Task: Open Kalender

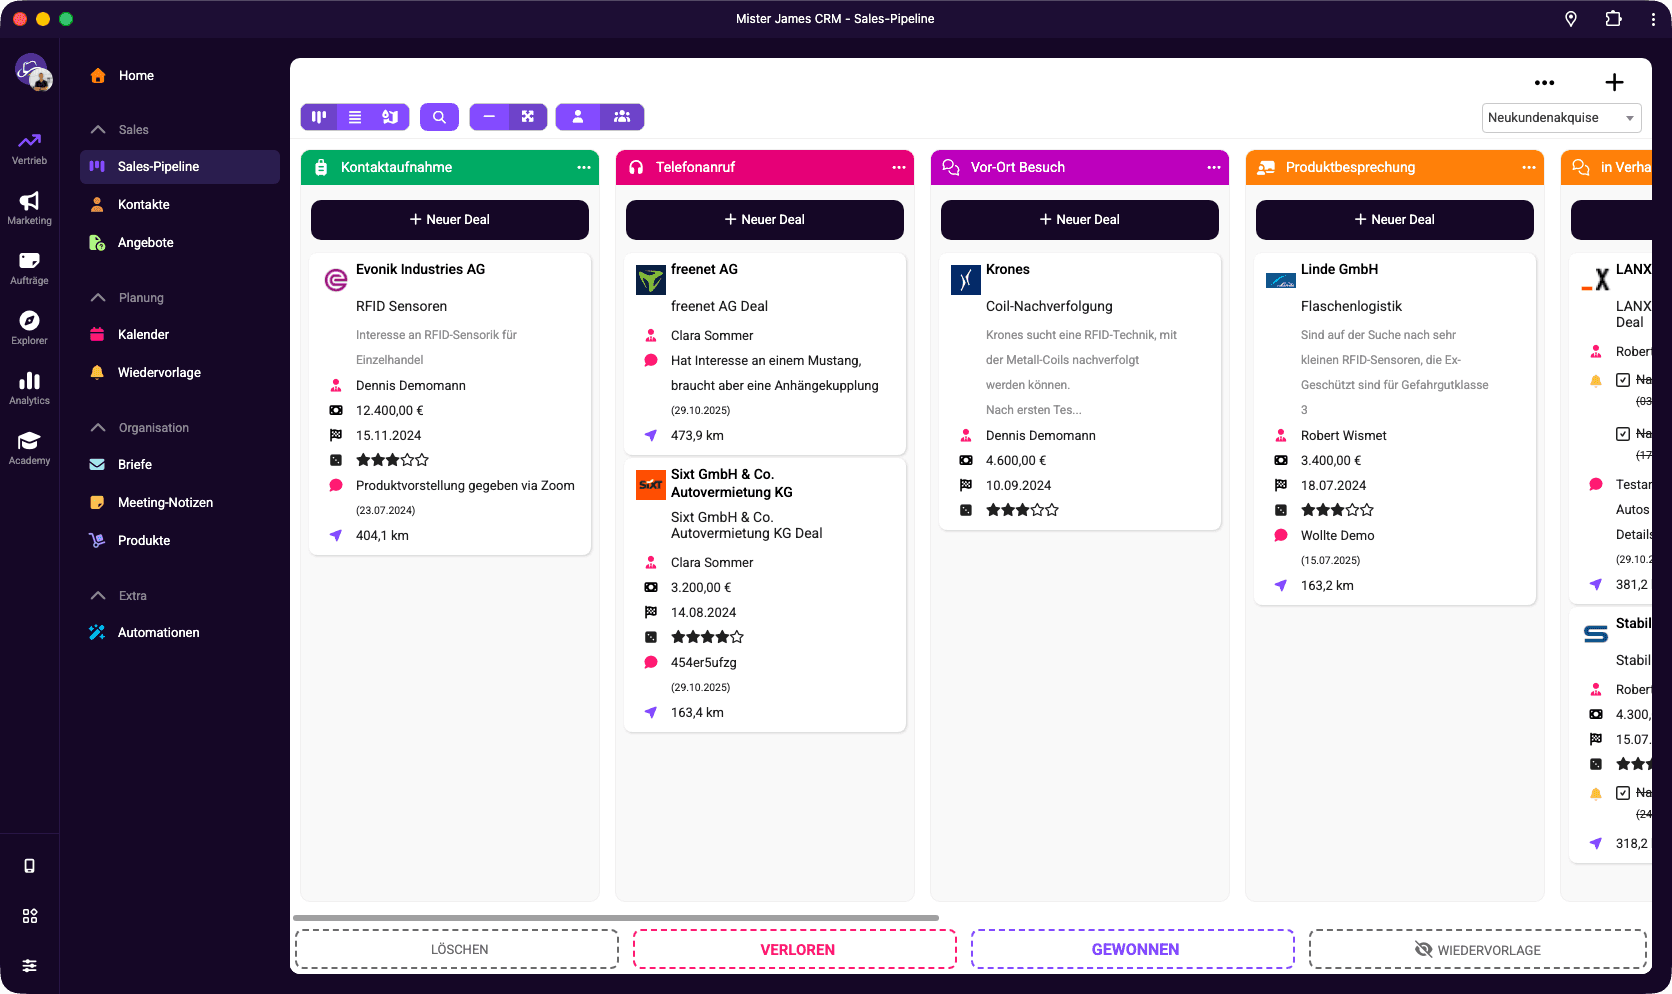Action: click(180, 335)
